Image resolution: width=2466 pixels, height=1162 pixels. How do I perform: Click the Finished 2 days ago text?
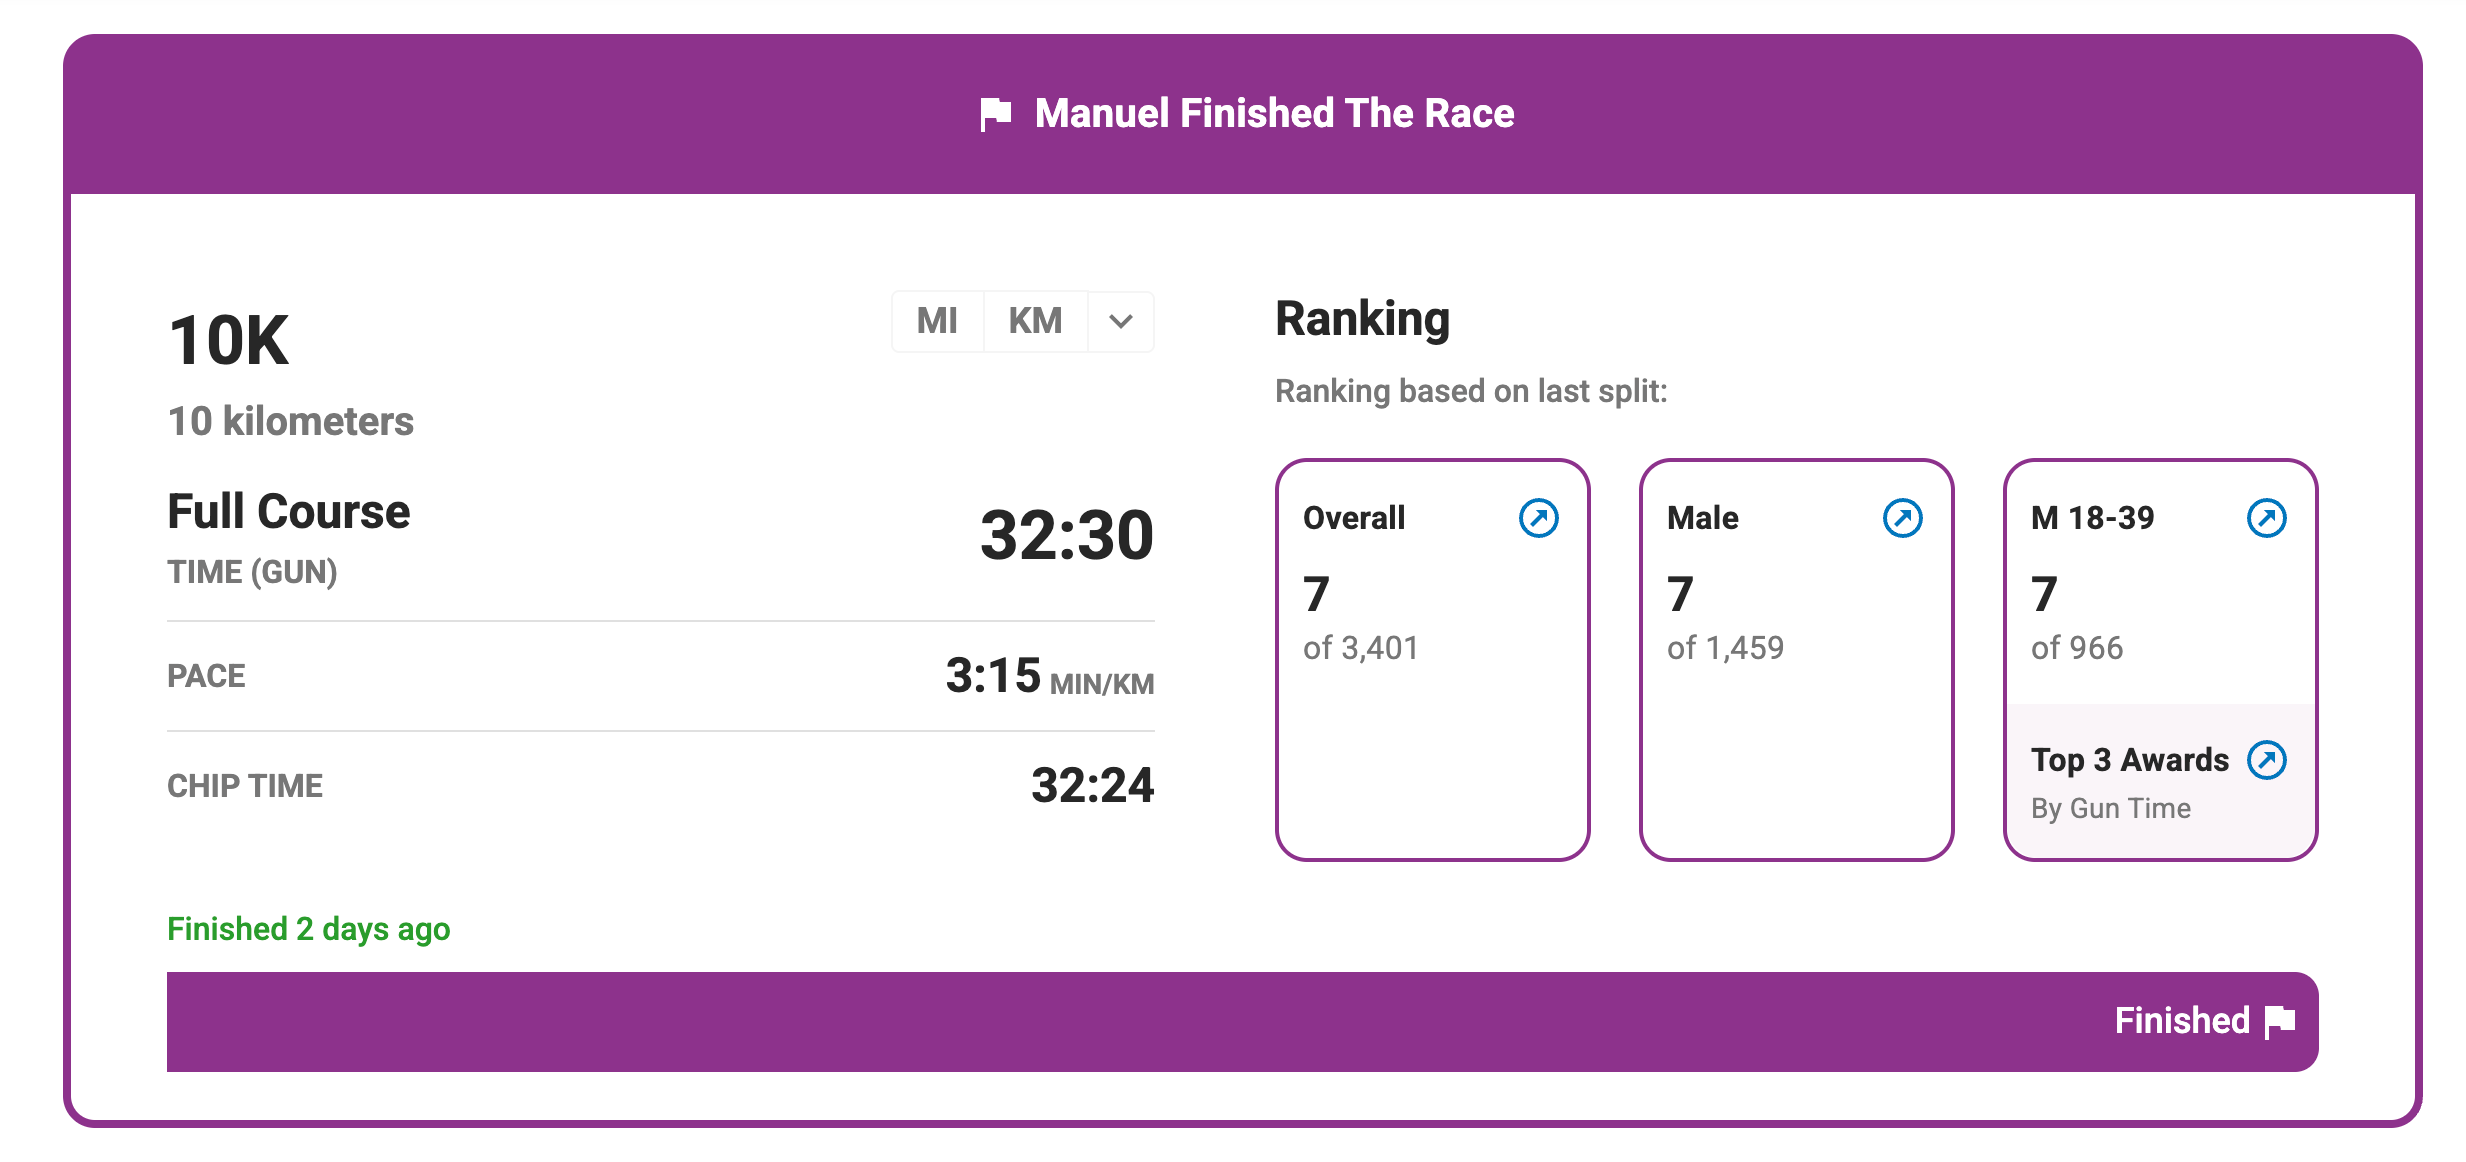click(x=308, y=929)
